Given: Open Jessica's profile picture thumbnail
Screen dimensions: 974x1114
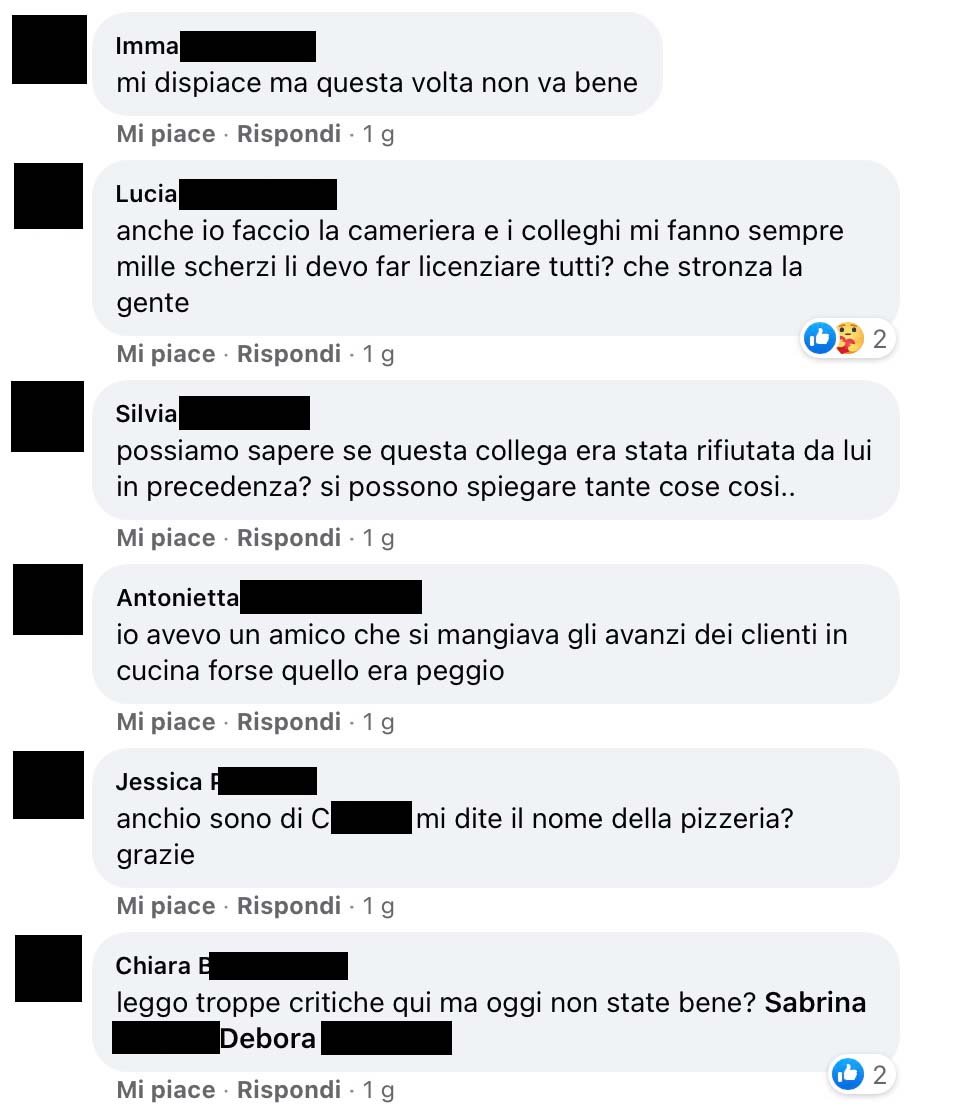Looking at the screenshot, I should coord(48,785).
